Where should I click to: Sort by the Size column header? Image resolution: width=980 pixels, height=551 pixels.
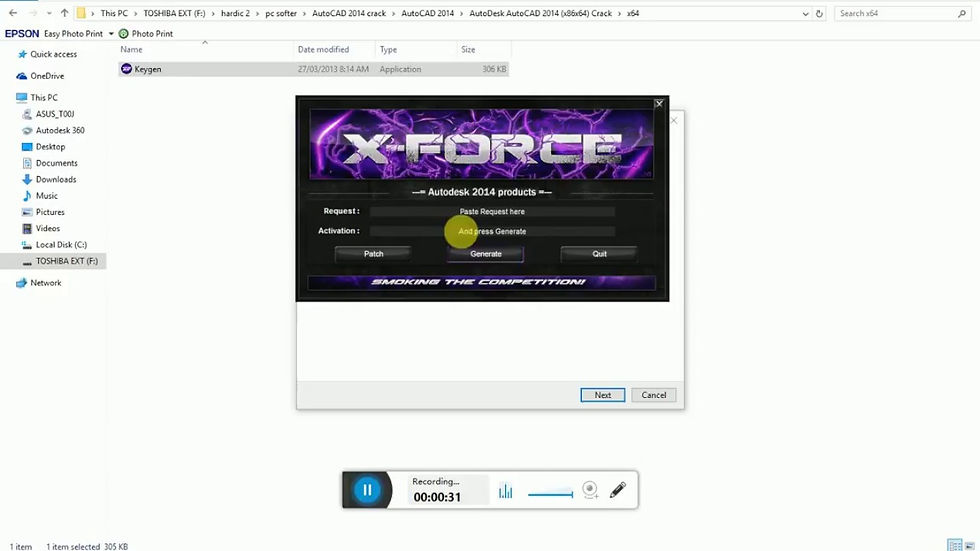click(x=468, y=49)
